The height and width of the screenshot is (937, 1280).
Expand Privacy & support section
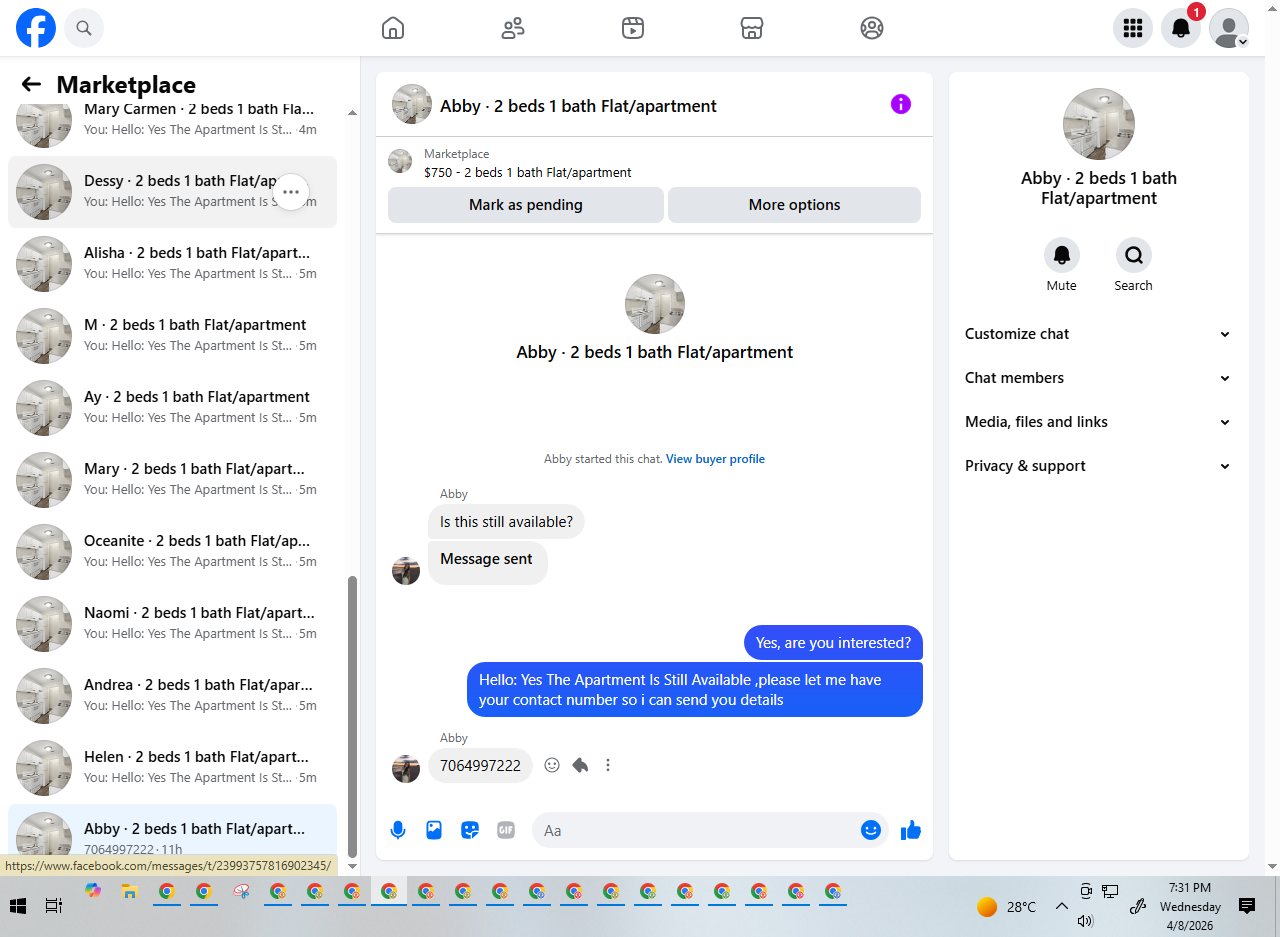coord(1098,466)
